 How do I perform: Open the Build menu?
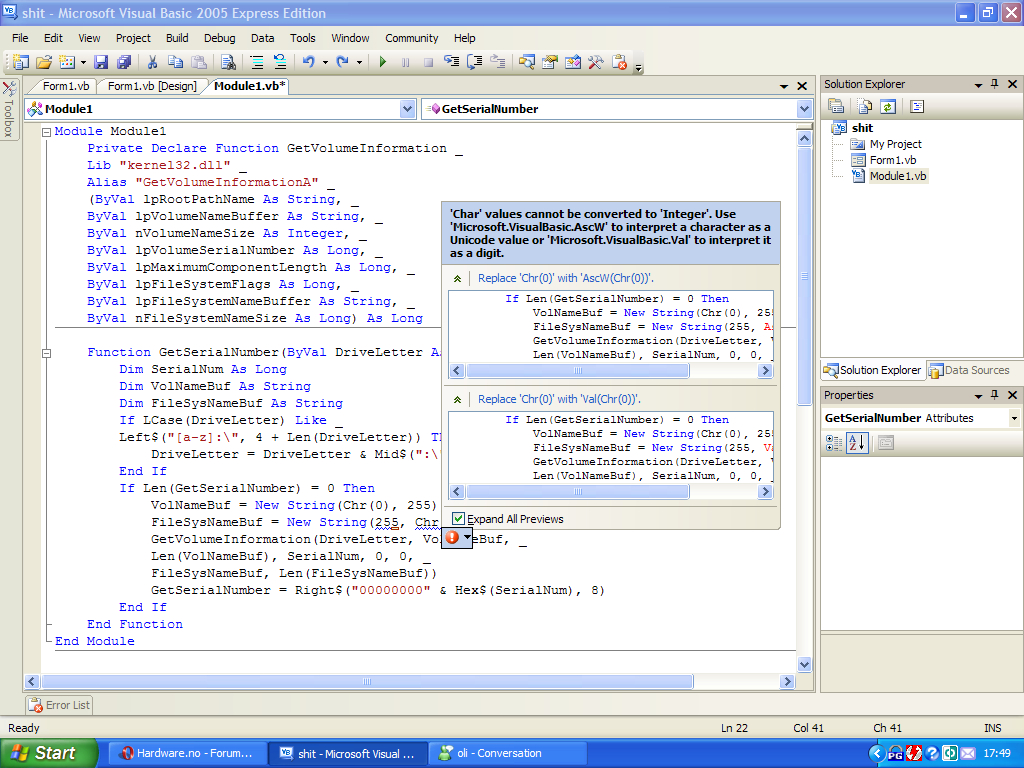click(177, 38)
